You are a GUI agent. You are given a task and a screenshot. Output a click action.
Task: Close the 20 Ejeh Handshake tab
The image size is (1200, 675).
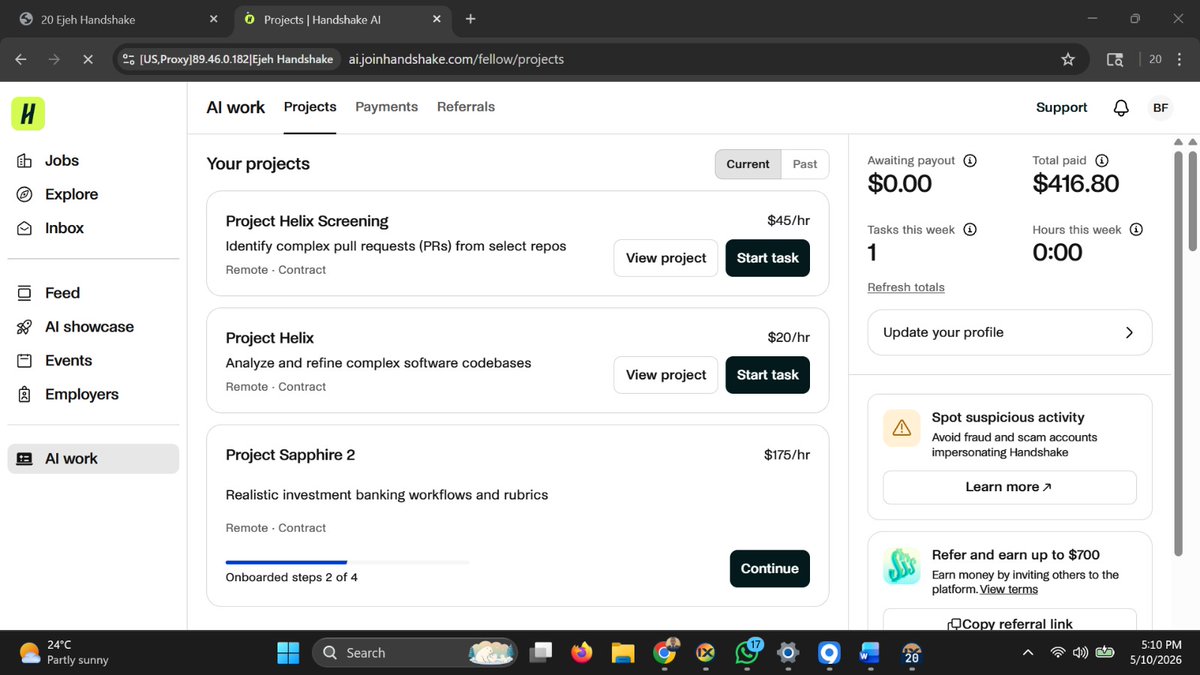click(213, 19)
